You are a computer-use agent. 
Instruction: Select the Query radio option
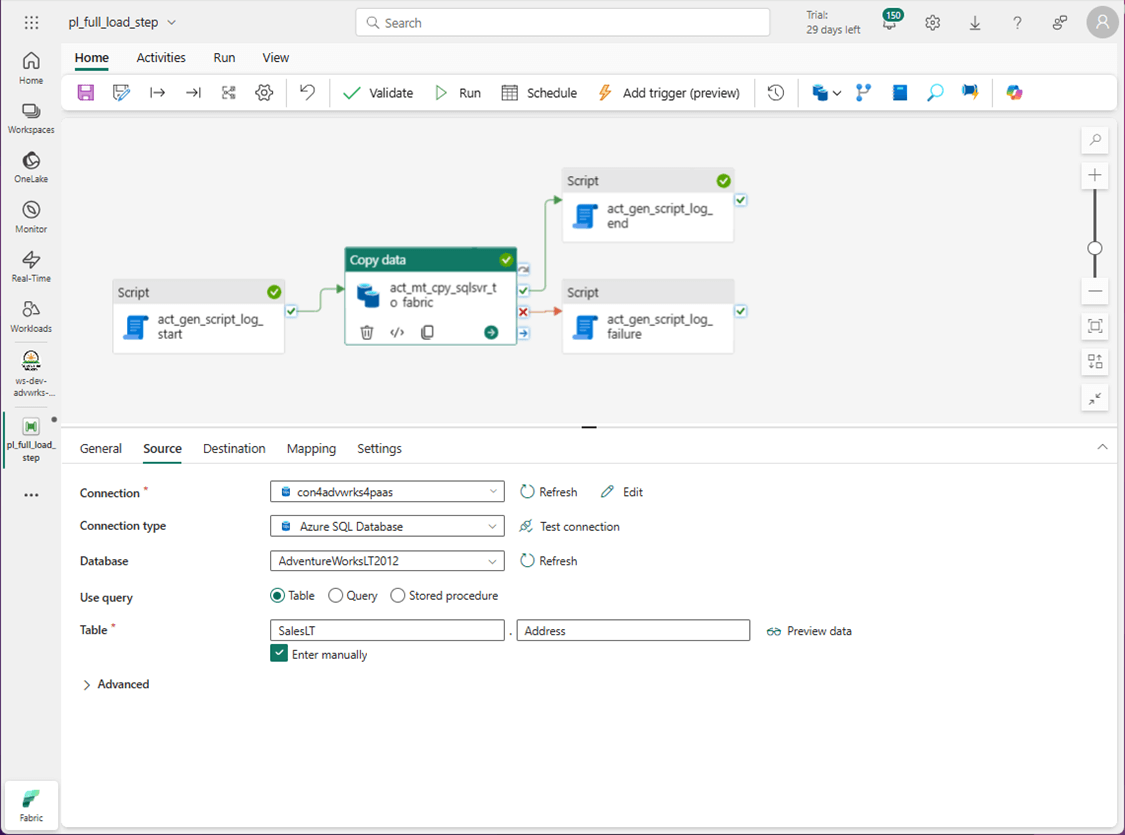click(335, 595)
